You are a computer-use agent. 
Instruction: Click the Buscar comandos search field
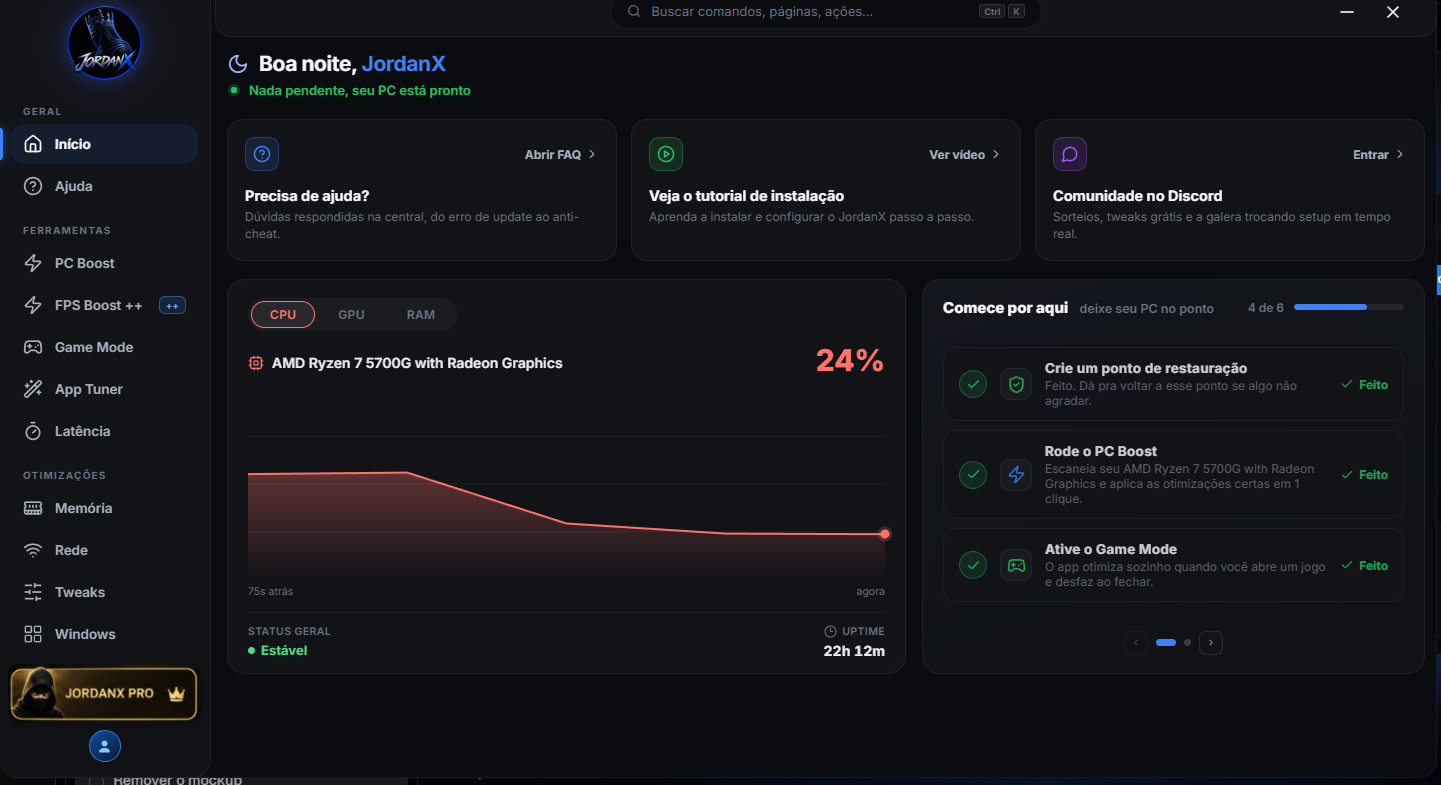click(826, 12)
